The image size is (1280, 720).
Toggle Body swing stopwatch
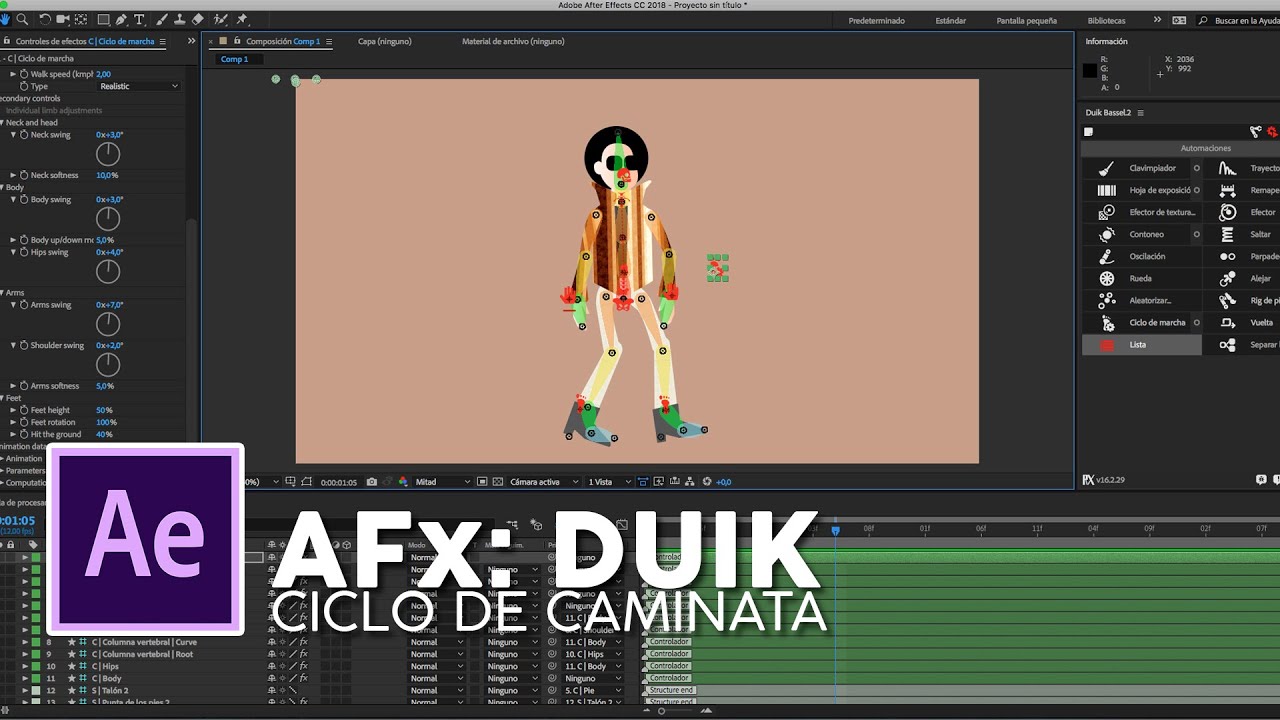[x=24, y=200]
